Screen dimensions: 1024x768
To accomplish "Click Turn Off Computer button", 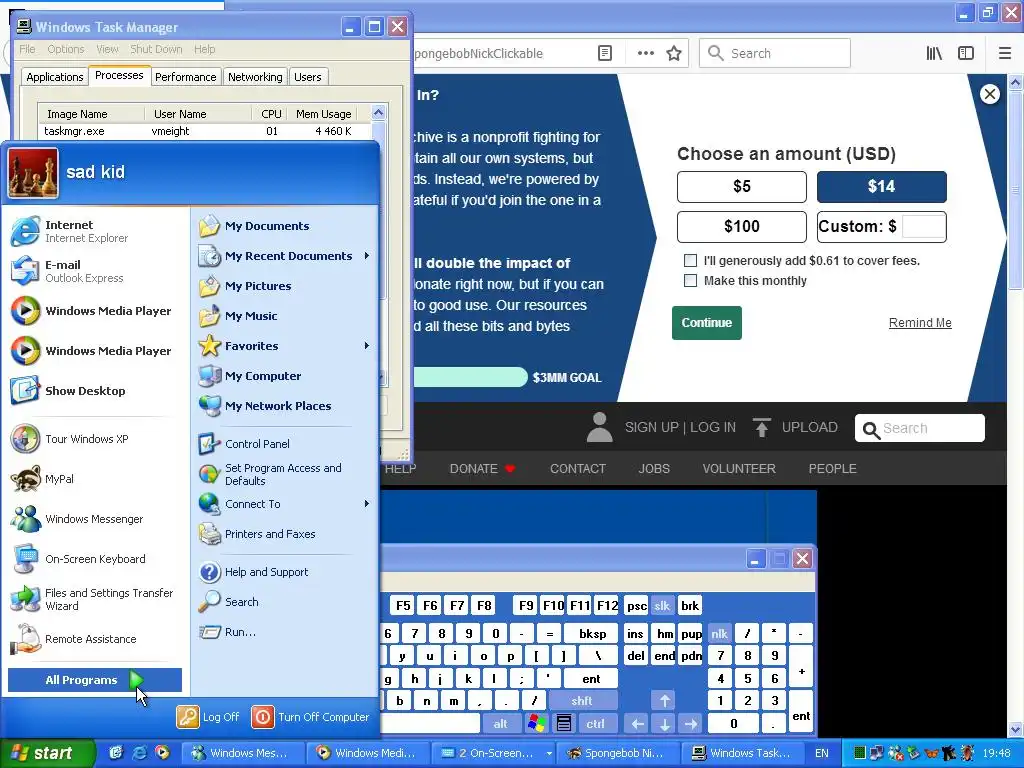I will tap(310, 717).
